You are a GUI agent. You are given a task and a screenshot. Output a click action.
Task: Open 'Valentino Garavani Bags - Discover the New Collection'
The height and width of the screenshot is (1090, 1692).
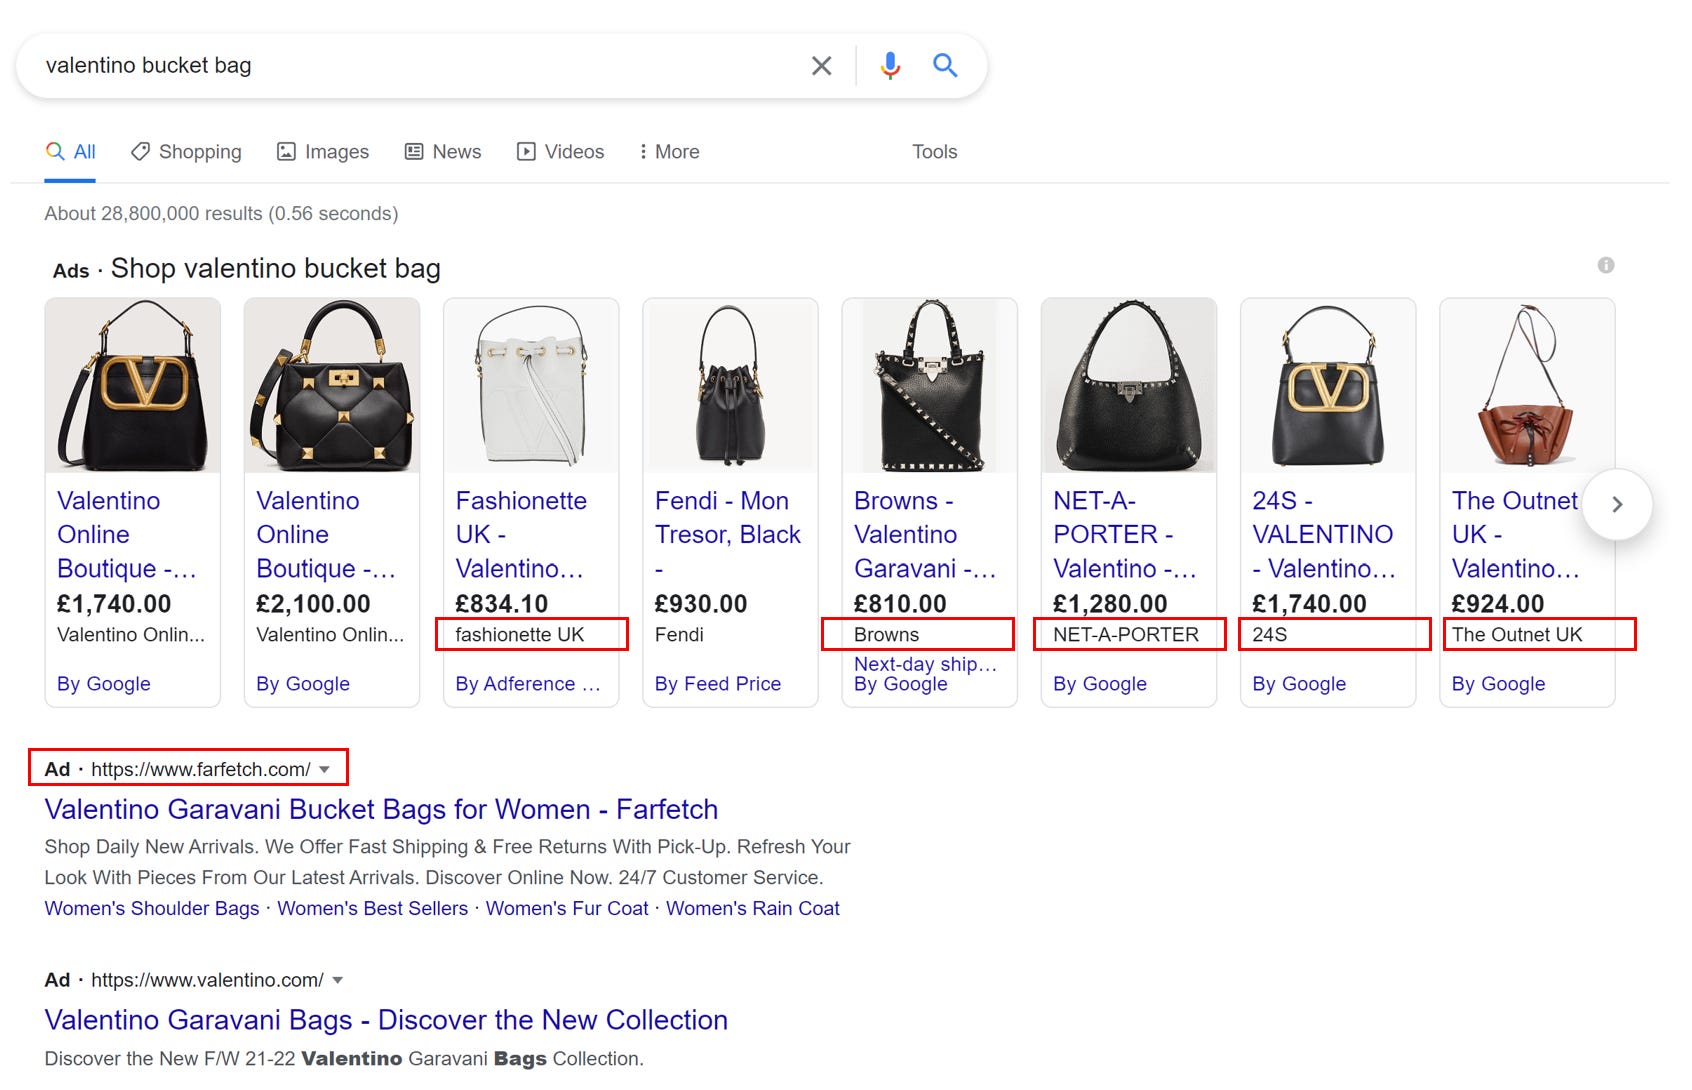point(386,1020)
